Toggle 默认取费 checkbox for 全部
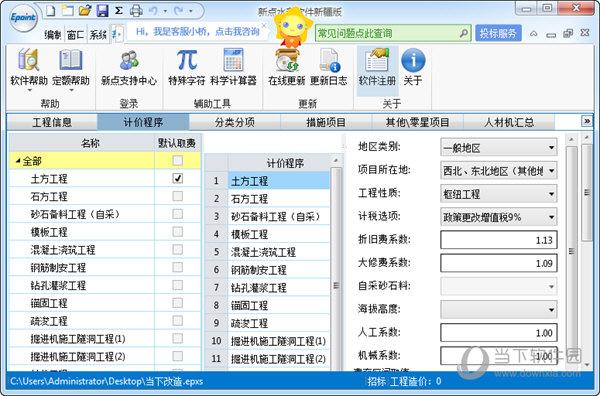600x396 pixels. (177, 160)
